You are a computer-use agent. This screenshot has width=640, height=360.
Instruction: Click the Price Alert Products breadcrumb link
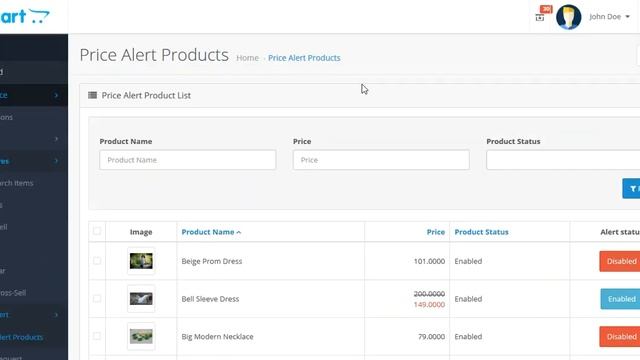(304, 58)
